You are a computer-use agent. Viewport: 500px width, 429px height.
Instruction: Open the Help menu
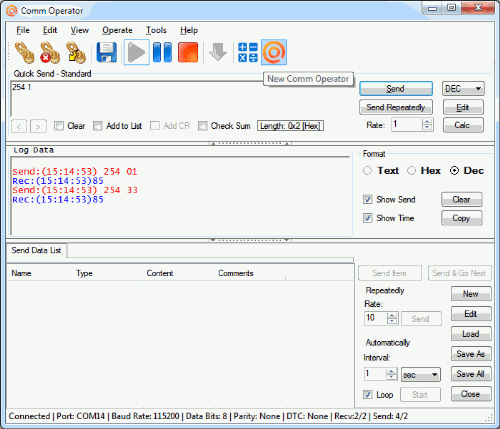tap(189, 30)
